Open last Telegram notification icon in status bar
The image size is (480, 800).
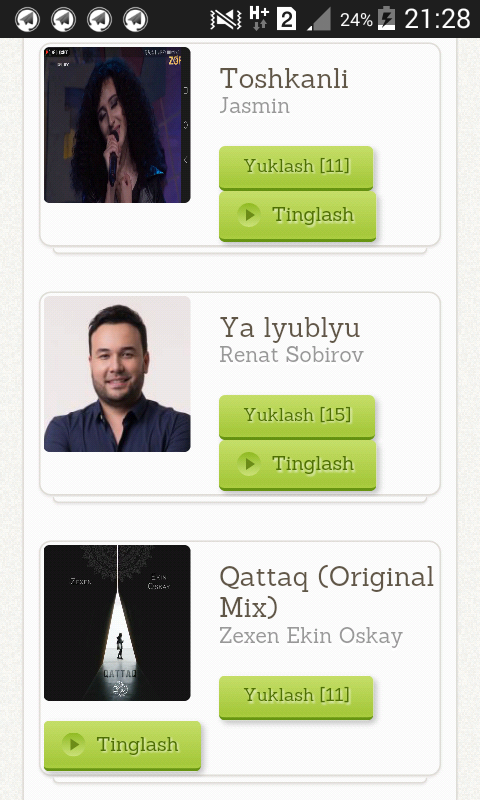tap(136, 19)
